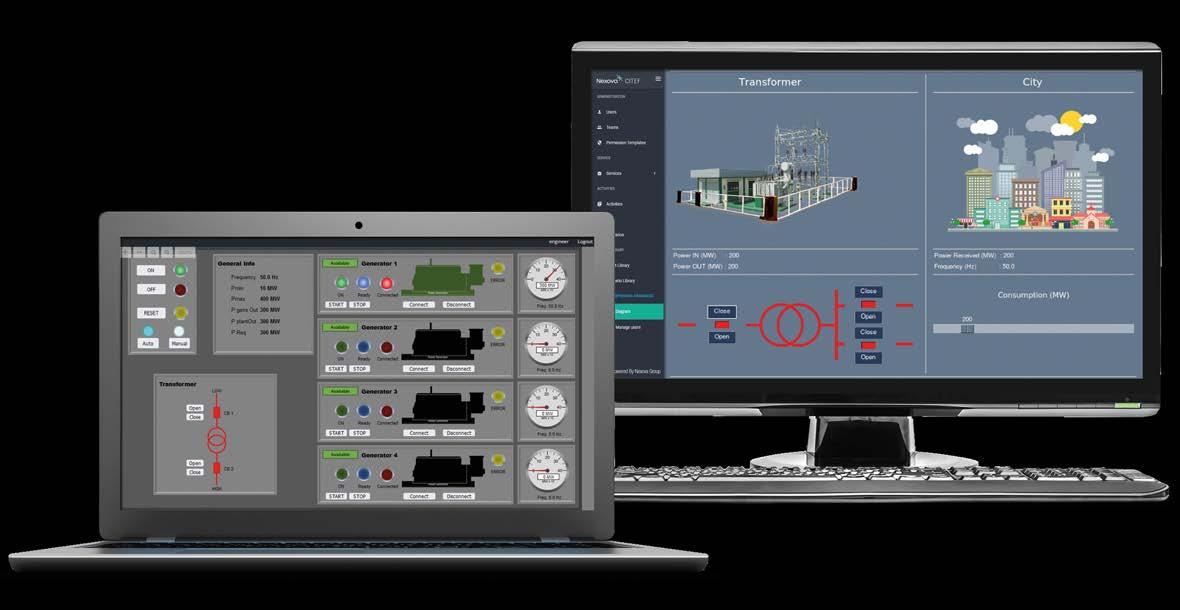1180x610 pixels.
Task: Click the OFF button on laptop panel
Action: click(151, 289)
